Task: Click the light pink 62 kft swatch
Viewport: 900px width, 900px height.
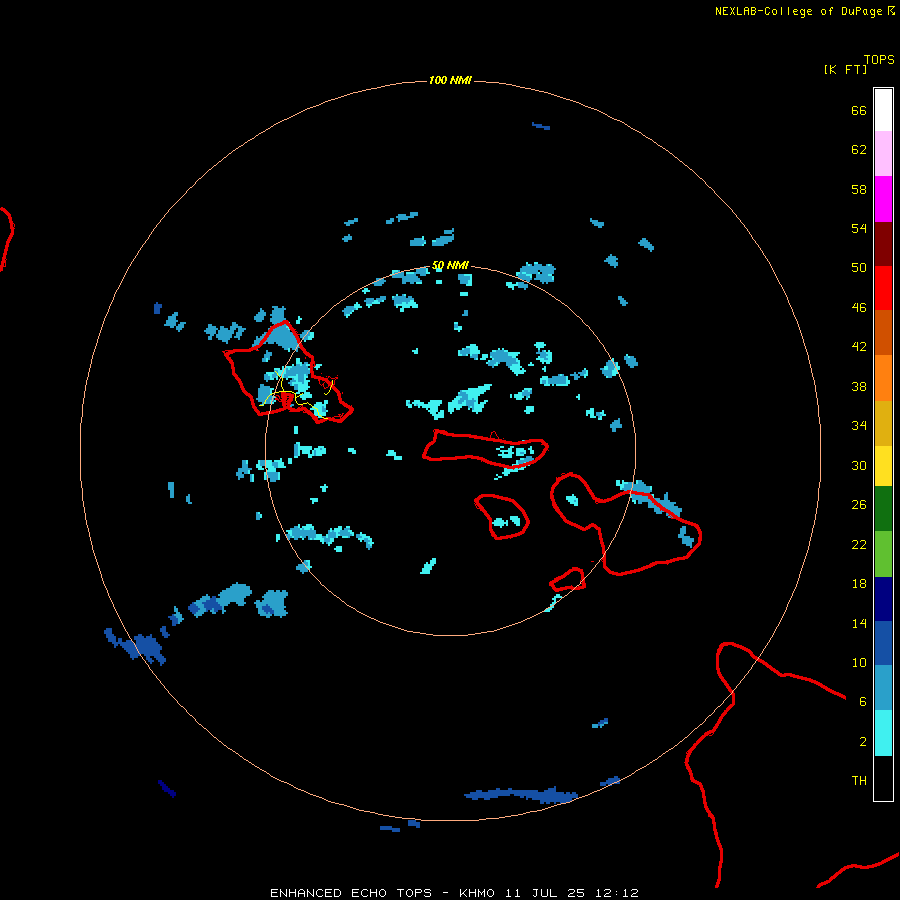Action: pyautogui.click(x=883, y=153)
